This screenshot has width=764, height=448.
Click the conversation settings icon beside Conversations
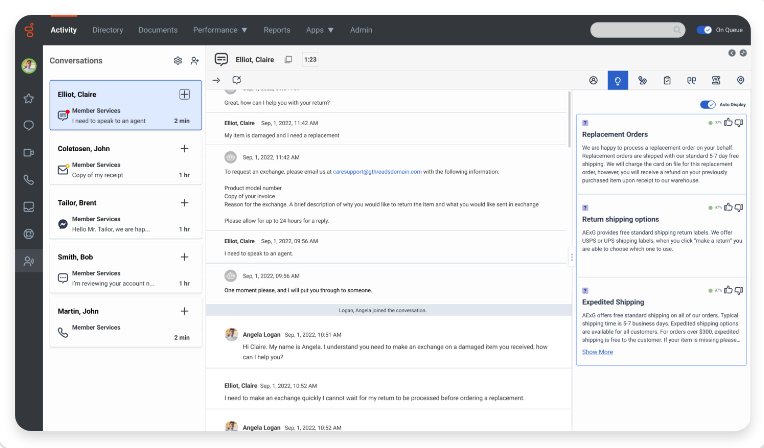[178, 60]
